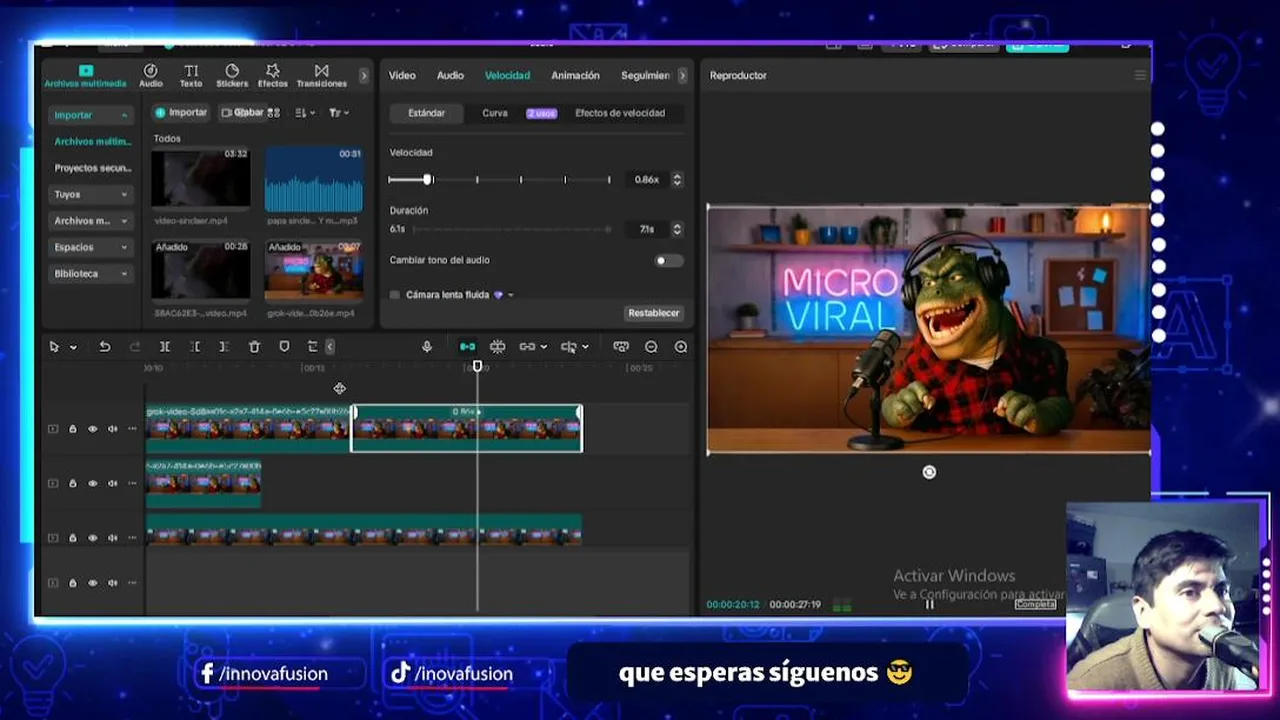Collapse the Importar sidebar section
This screenshot has height=720, width=1280.
[x=90, y=115]
